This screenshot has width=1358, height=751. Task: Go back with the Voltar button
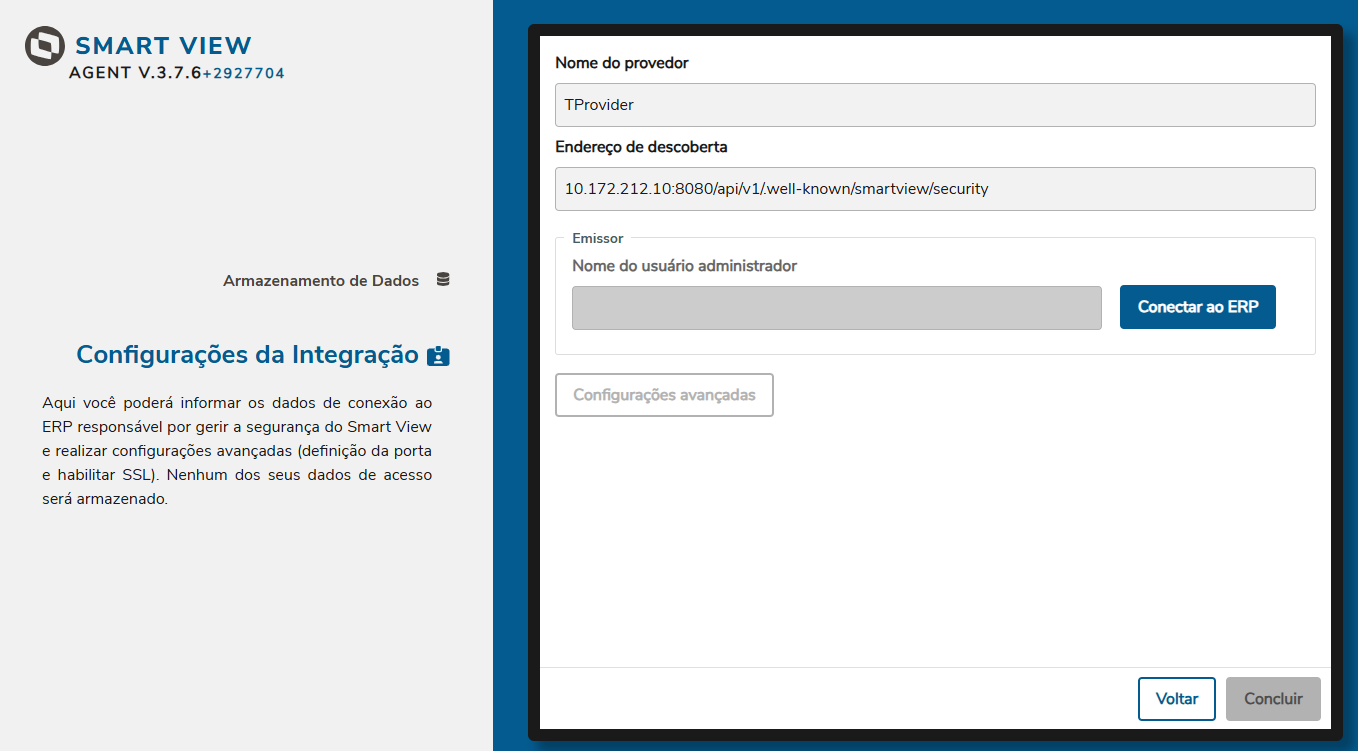pos(1177,699)
